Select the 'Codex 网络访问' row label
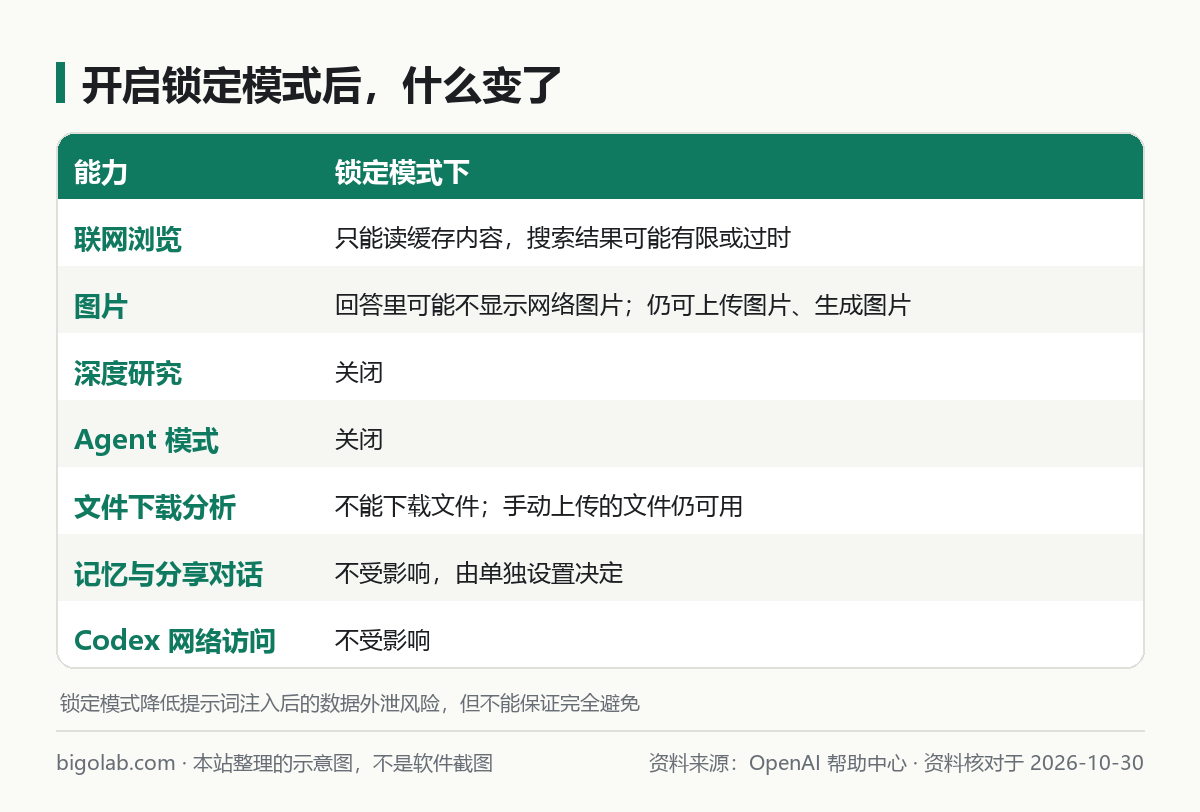Image resolution: width=1200 pixels, height=812 pixels. click(x=175, y=642)
